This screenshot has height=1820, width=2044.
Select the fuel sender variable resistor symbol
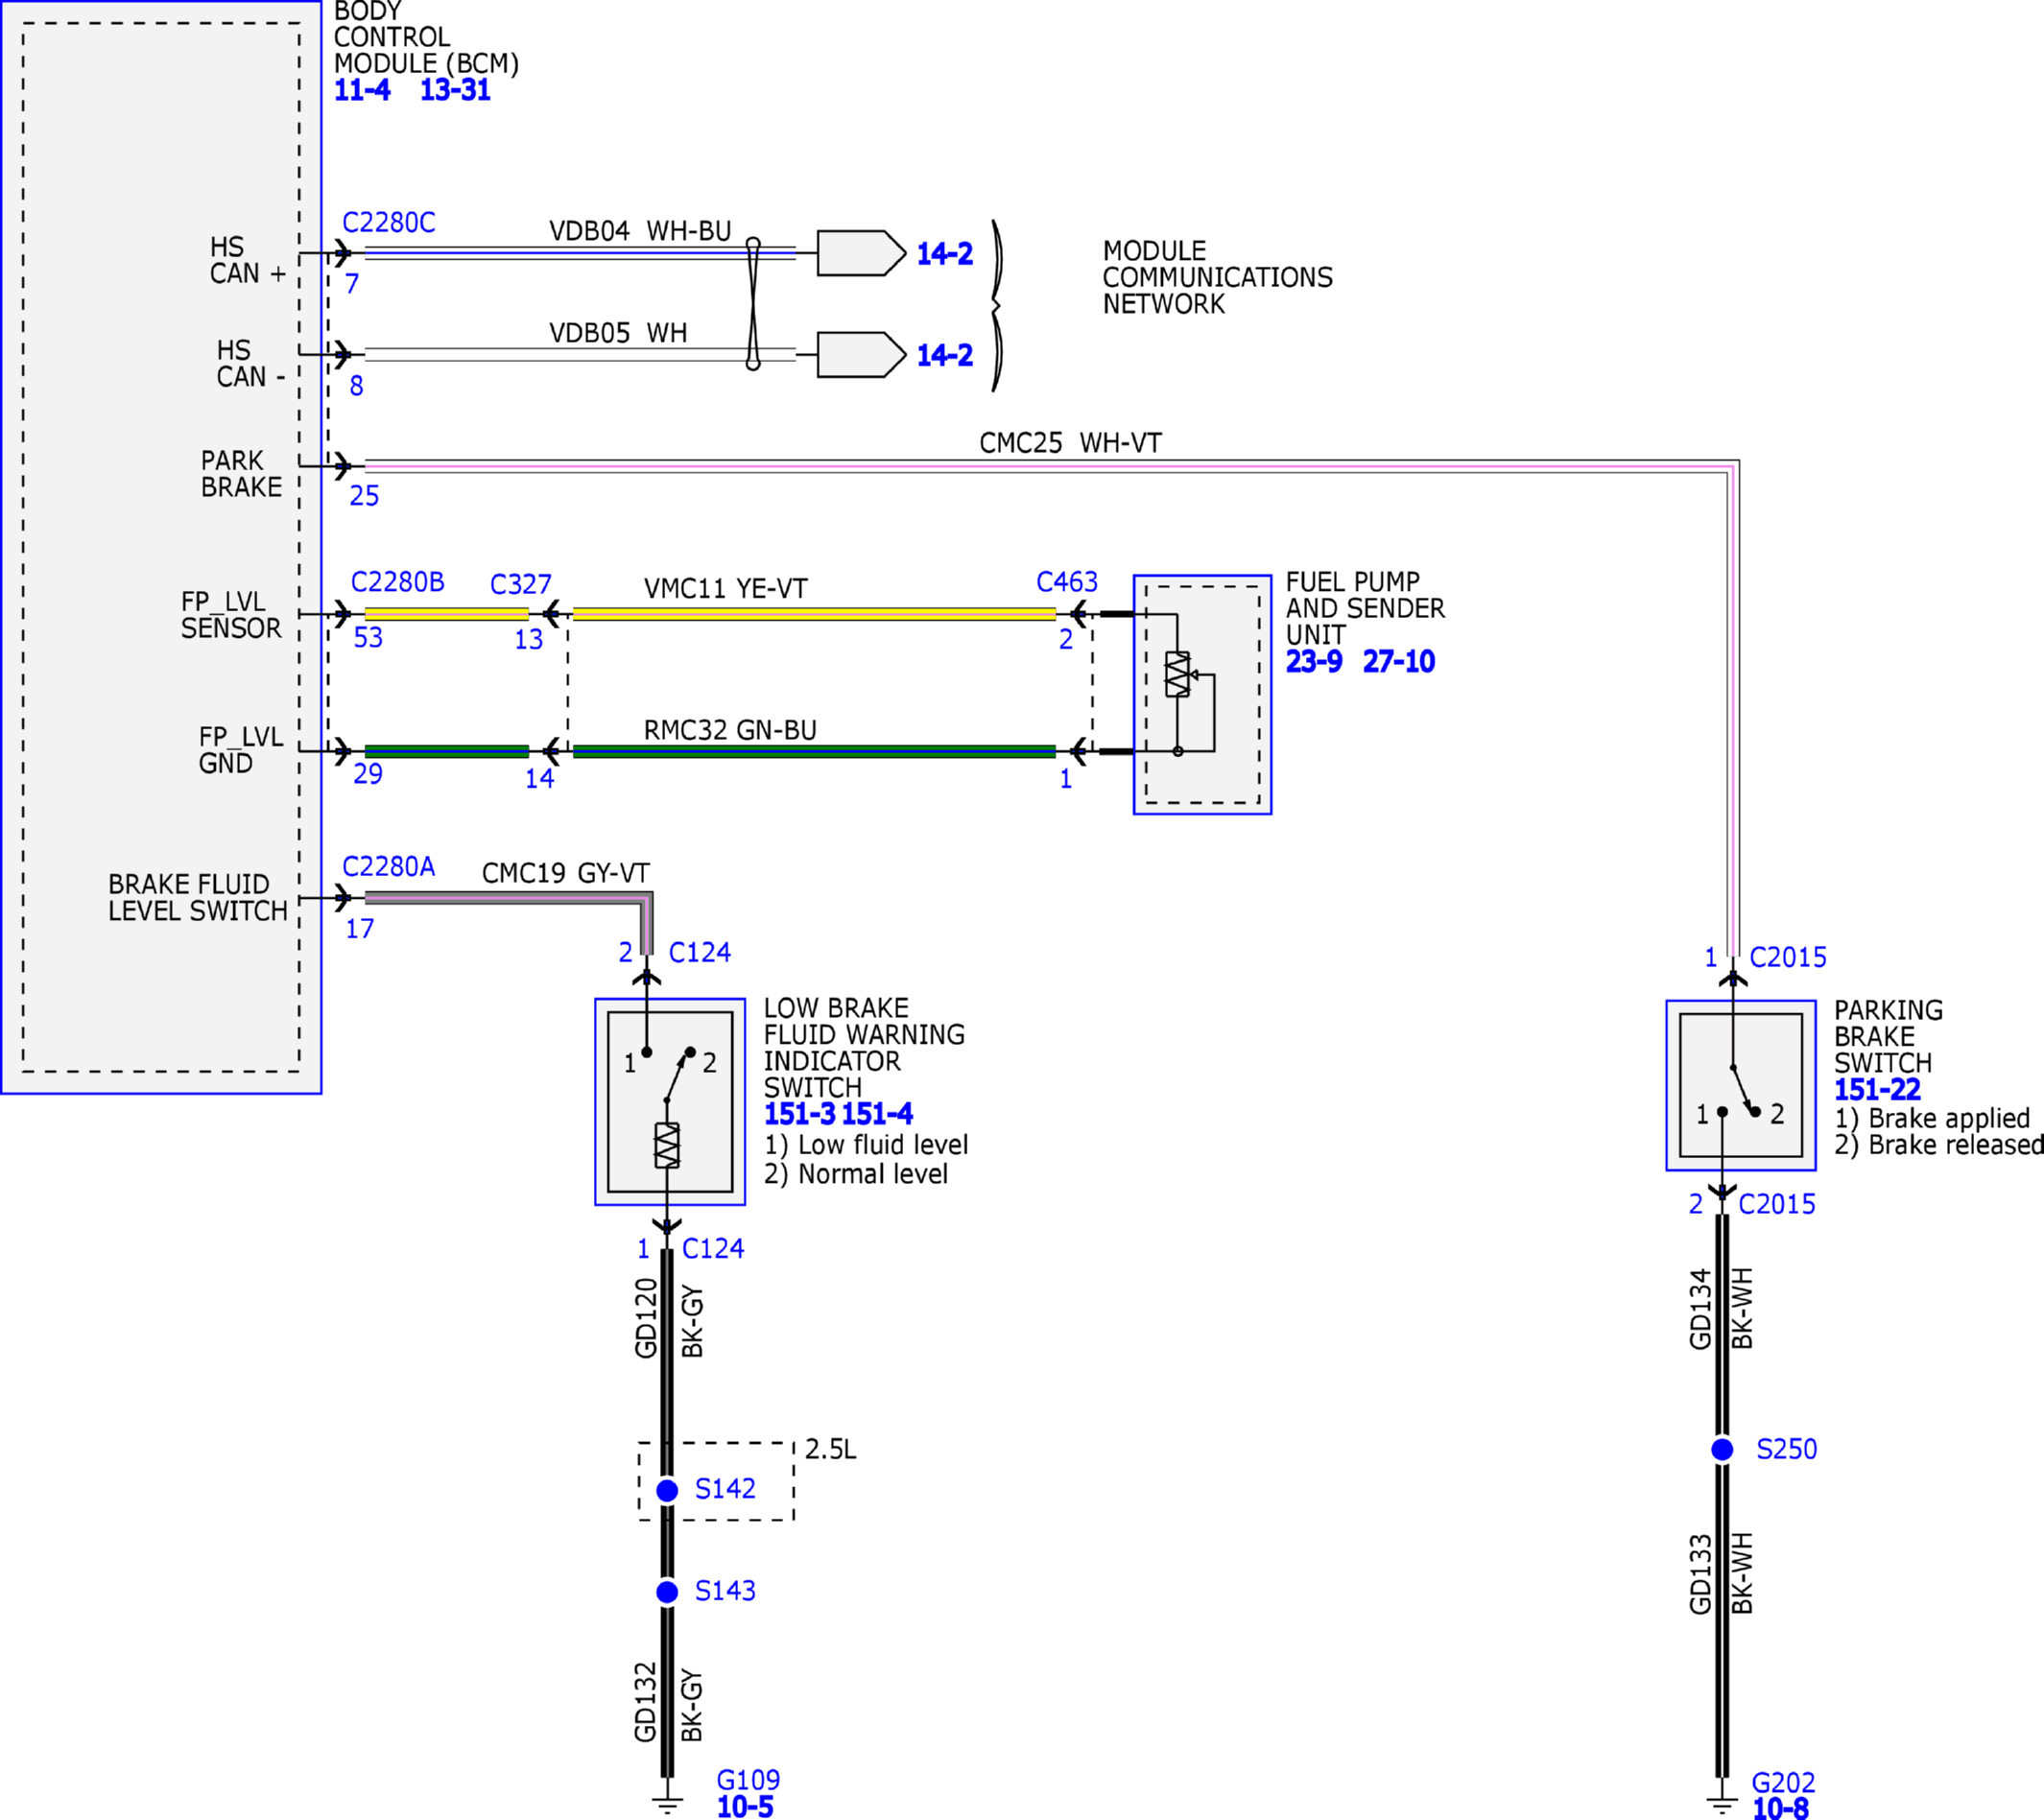click(1177, 674)
